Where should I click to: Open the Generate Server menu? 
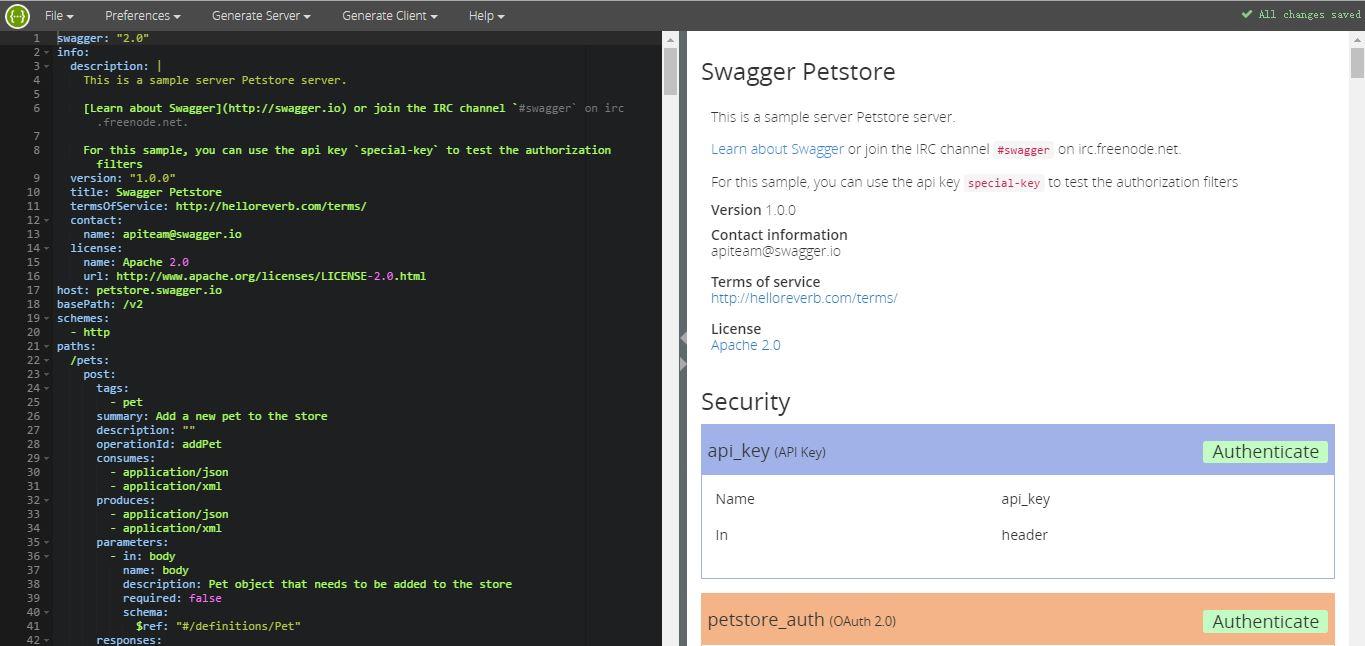[x=261, y=15]
